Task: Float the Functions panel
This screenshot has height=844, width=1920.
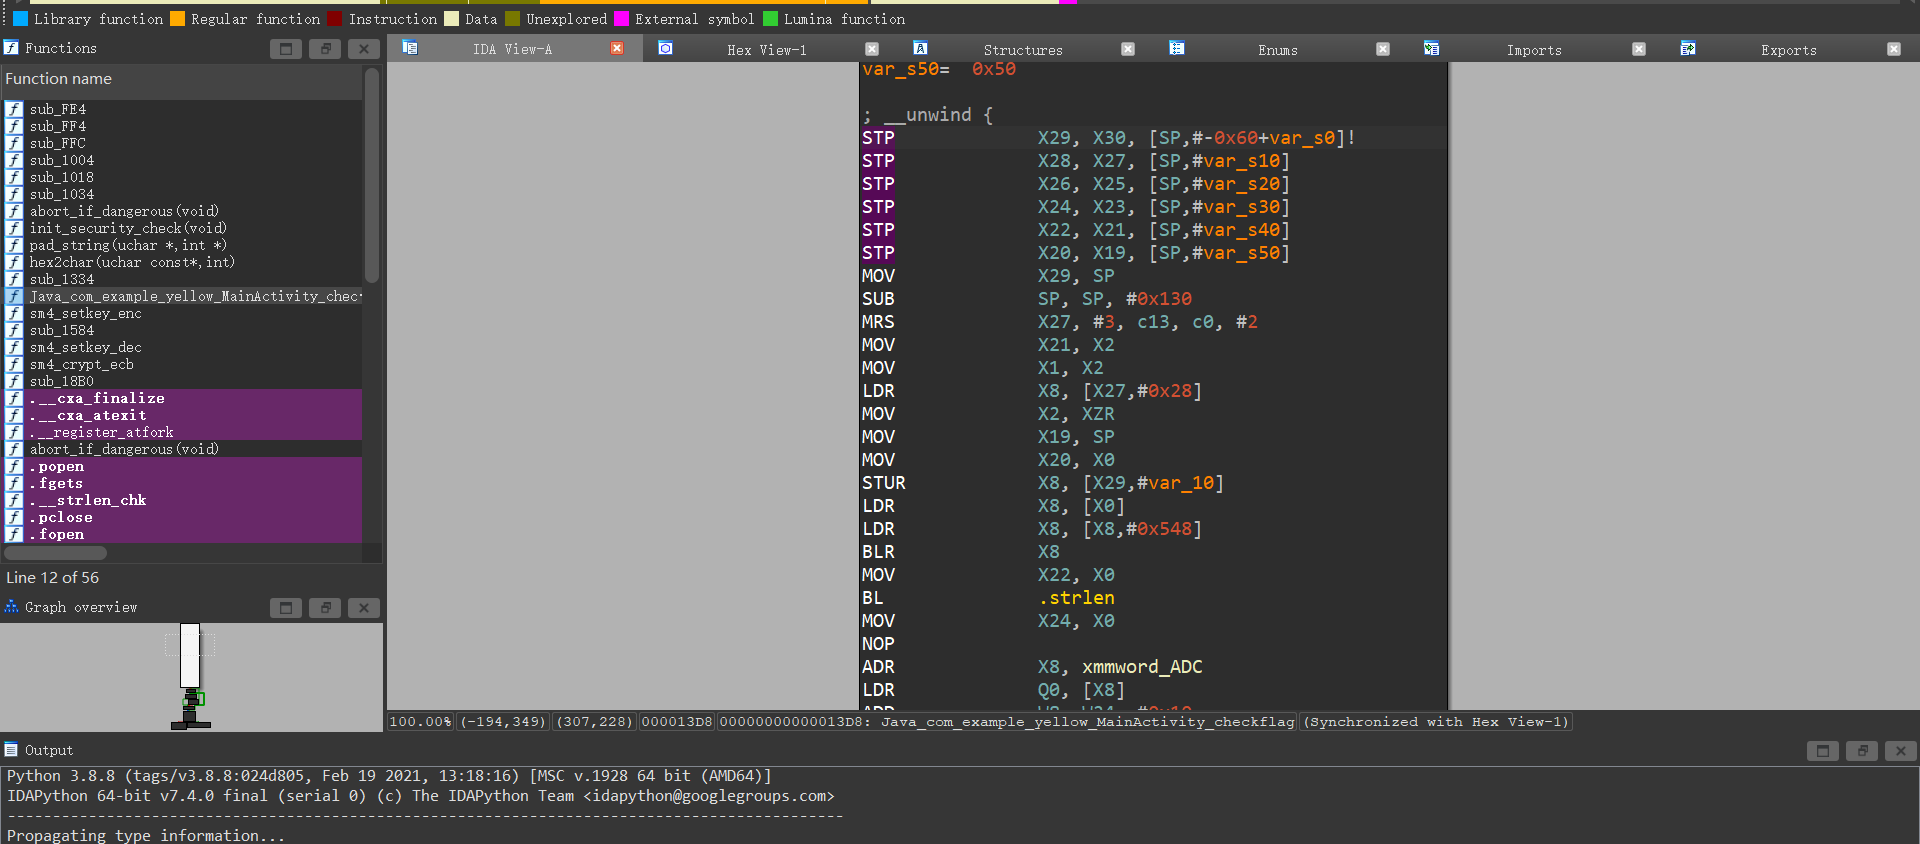Action: [x=325, y=49]
